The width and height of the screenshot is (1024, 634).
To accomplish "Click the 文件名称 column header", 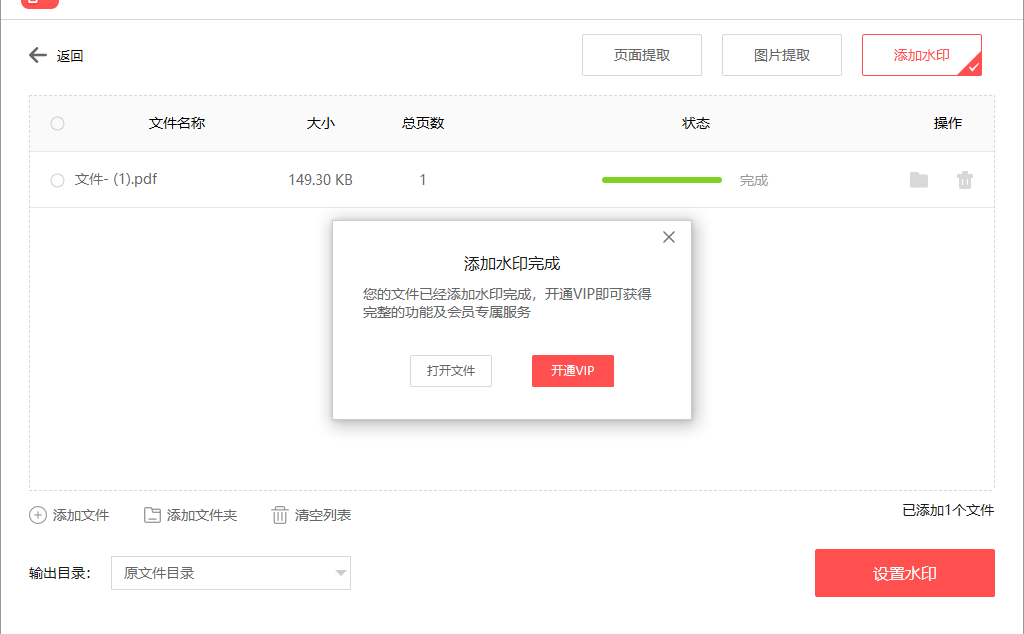I will coord(177,123).
